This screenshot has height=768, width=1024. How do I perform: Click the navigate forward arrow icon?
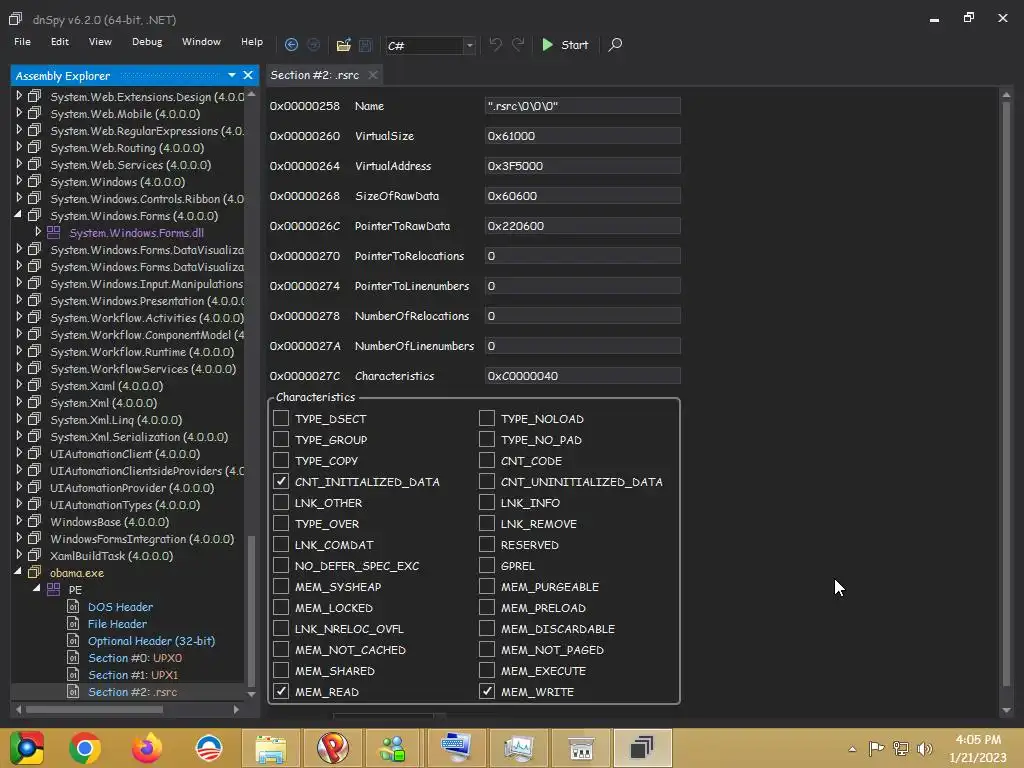313,44
